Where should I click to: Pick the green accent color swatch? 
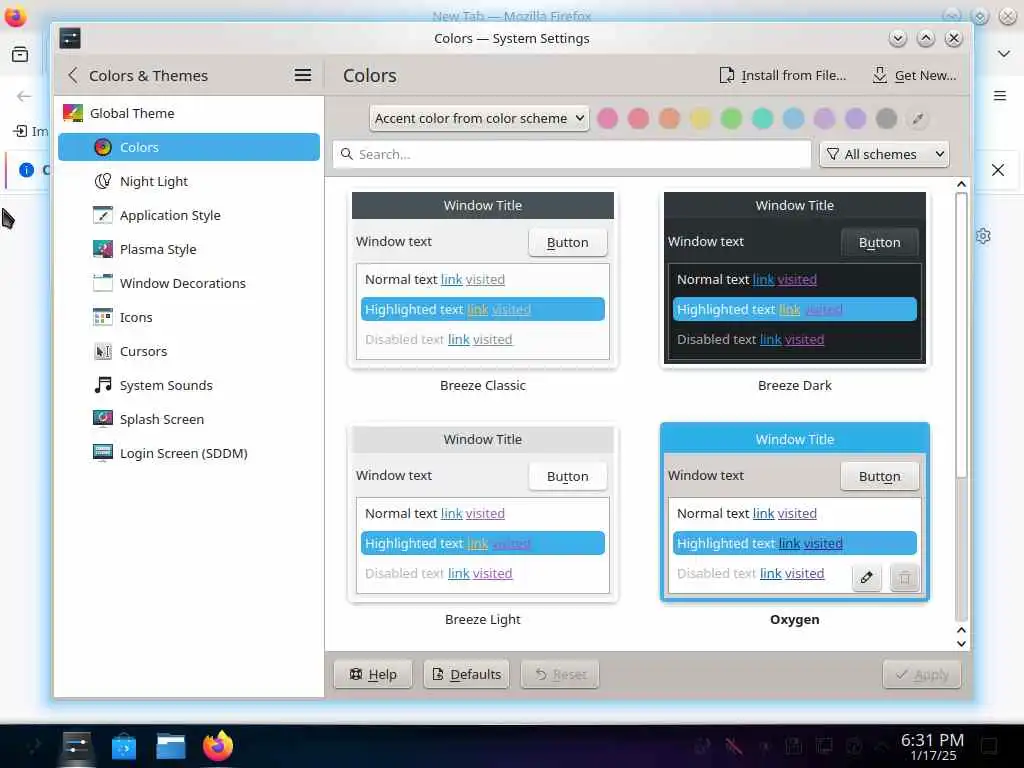tap(731, 118)
